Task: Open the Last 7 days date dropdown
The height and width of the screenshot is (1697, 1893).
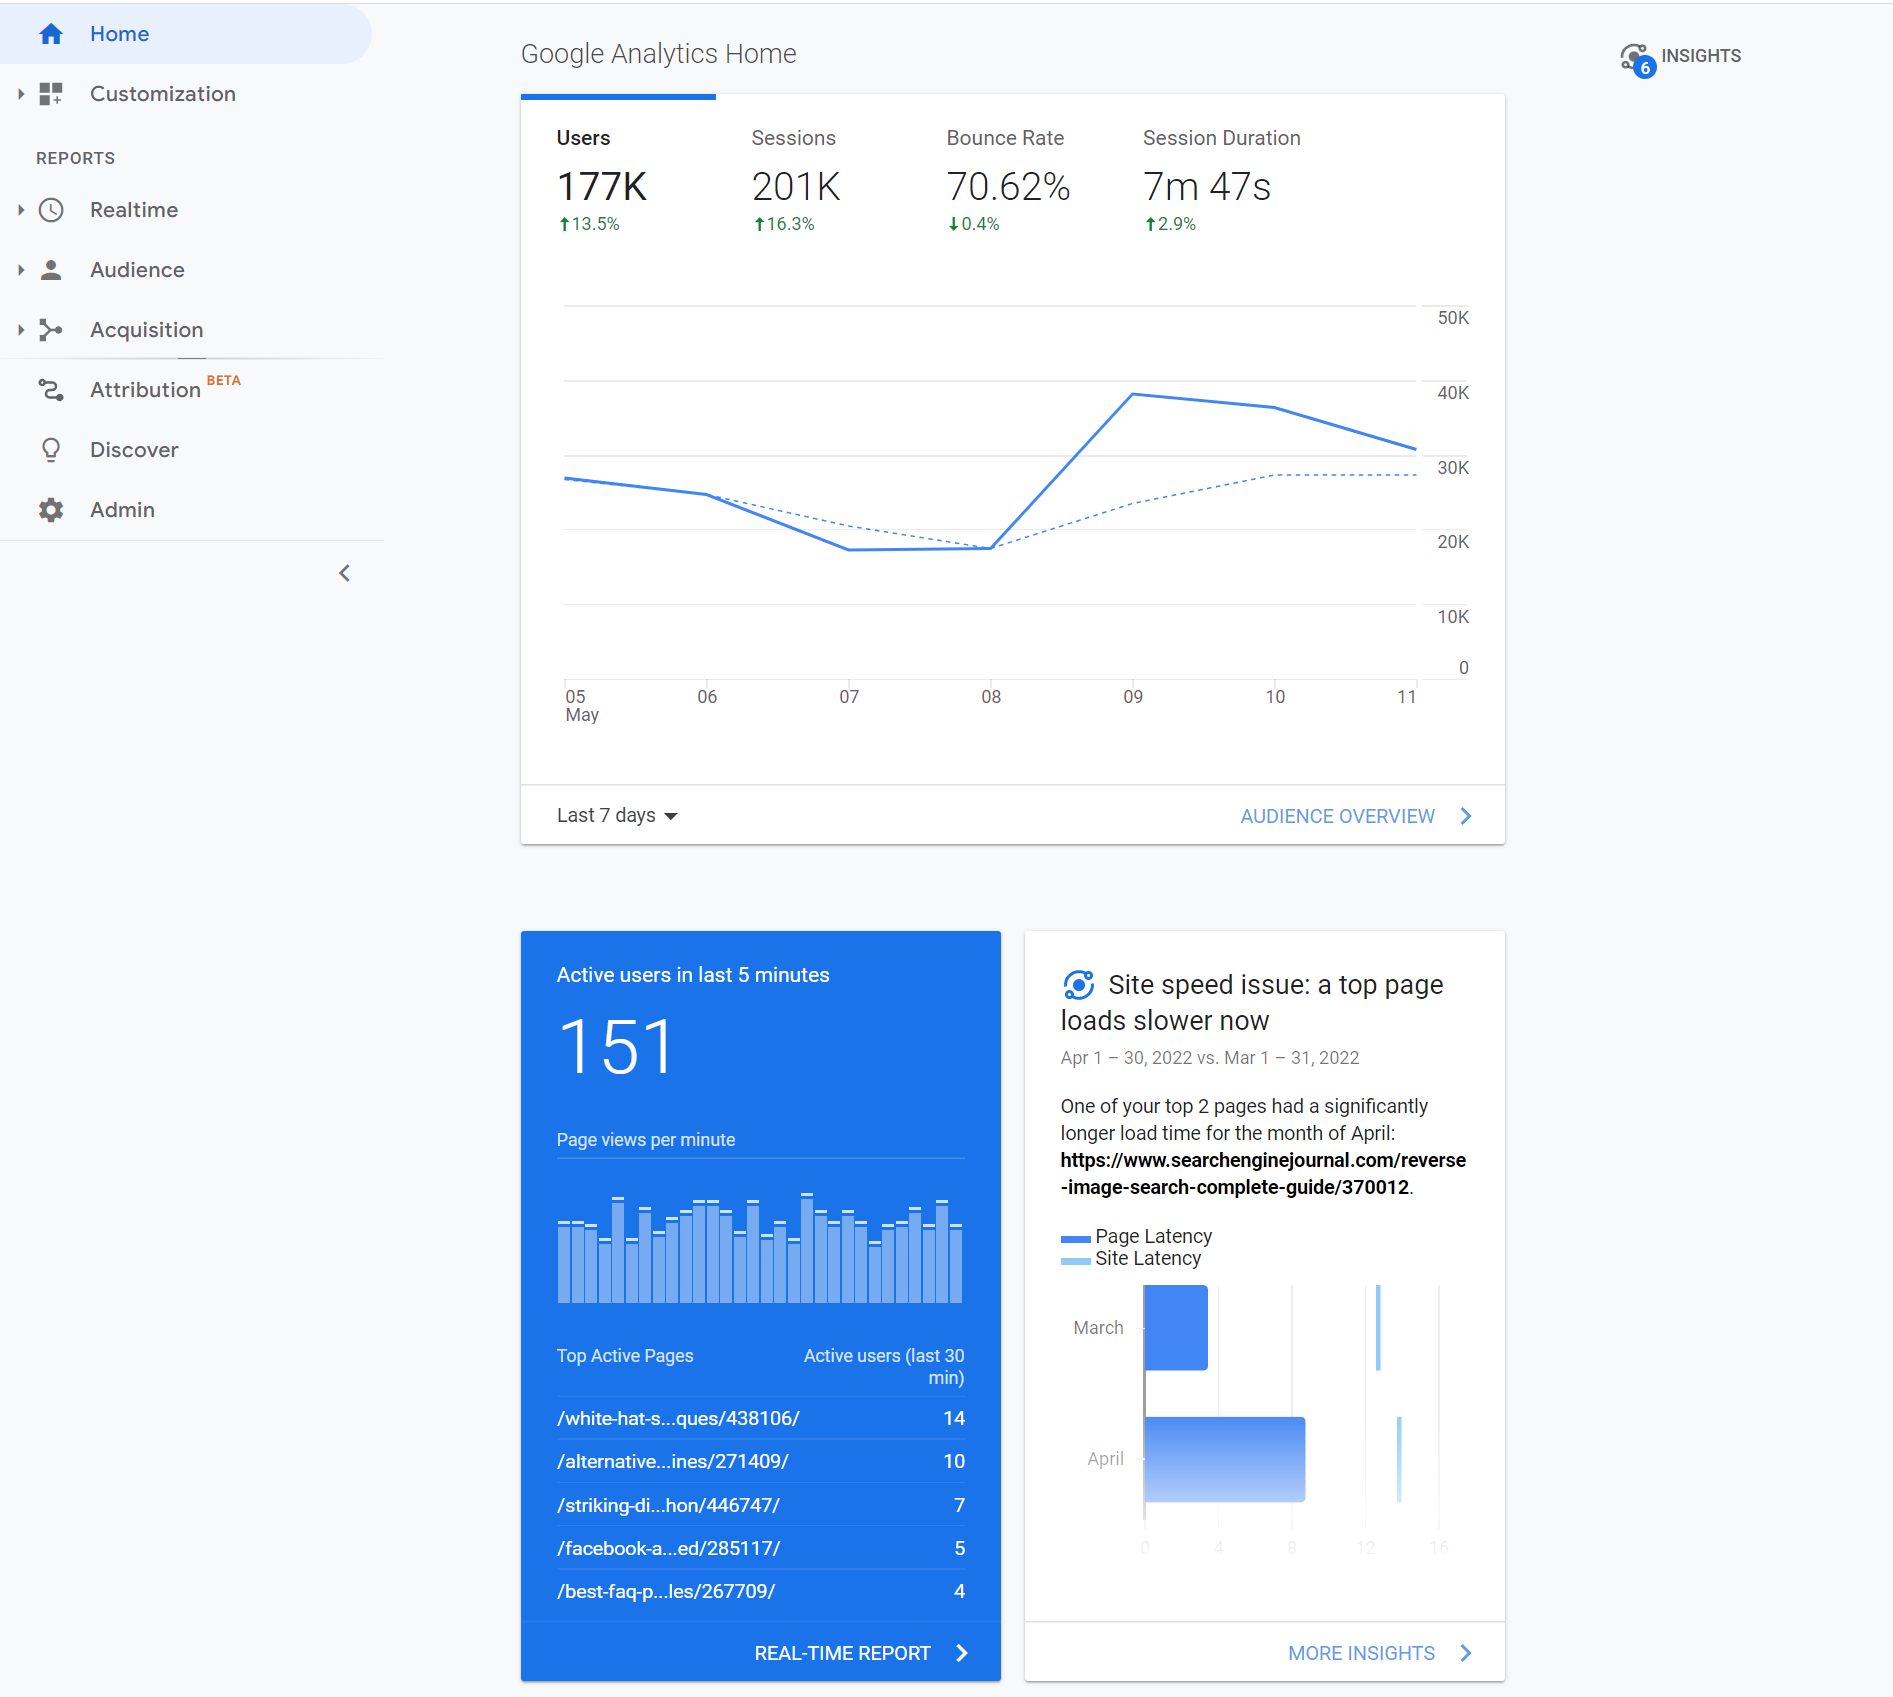Action: click(x=615, y=815)
